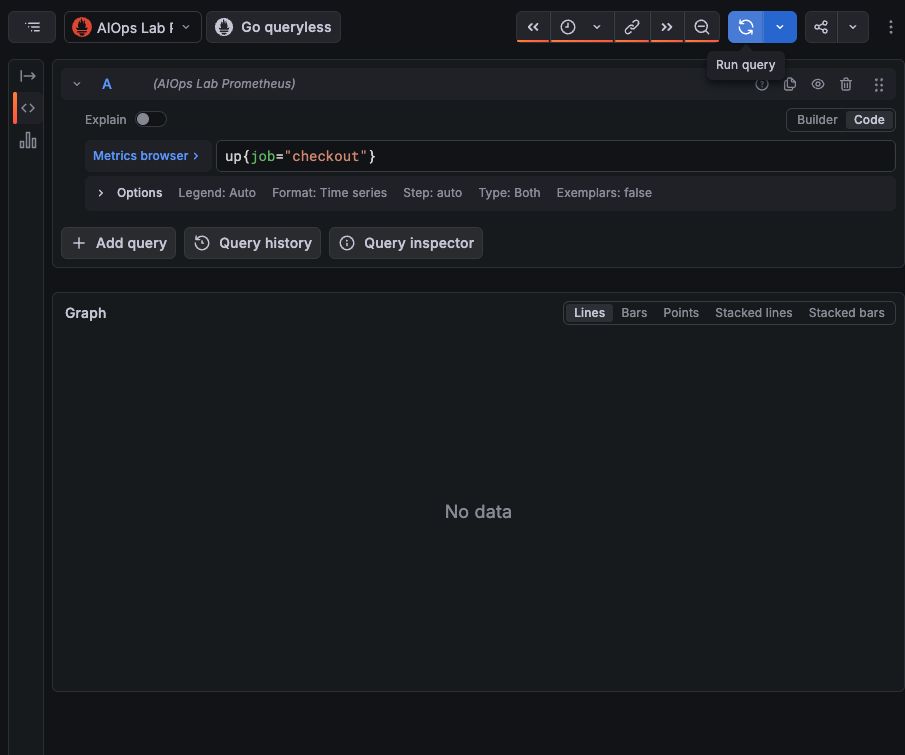Copy shortened link icon
Viewport: 905px width, 755px height.
[632, 27]
